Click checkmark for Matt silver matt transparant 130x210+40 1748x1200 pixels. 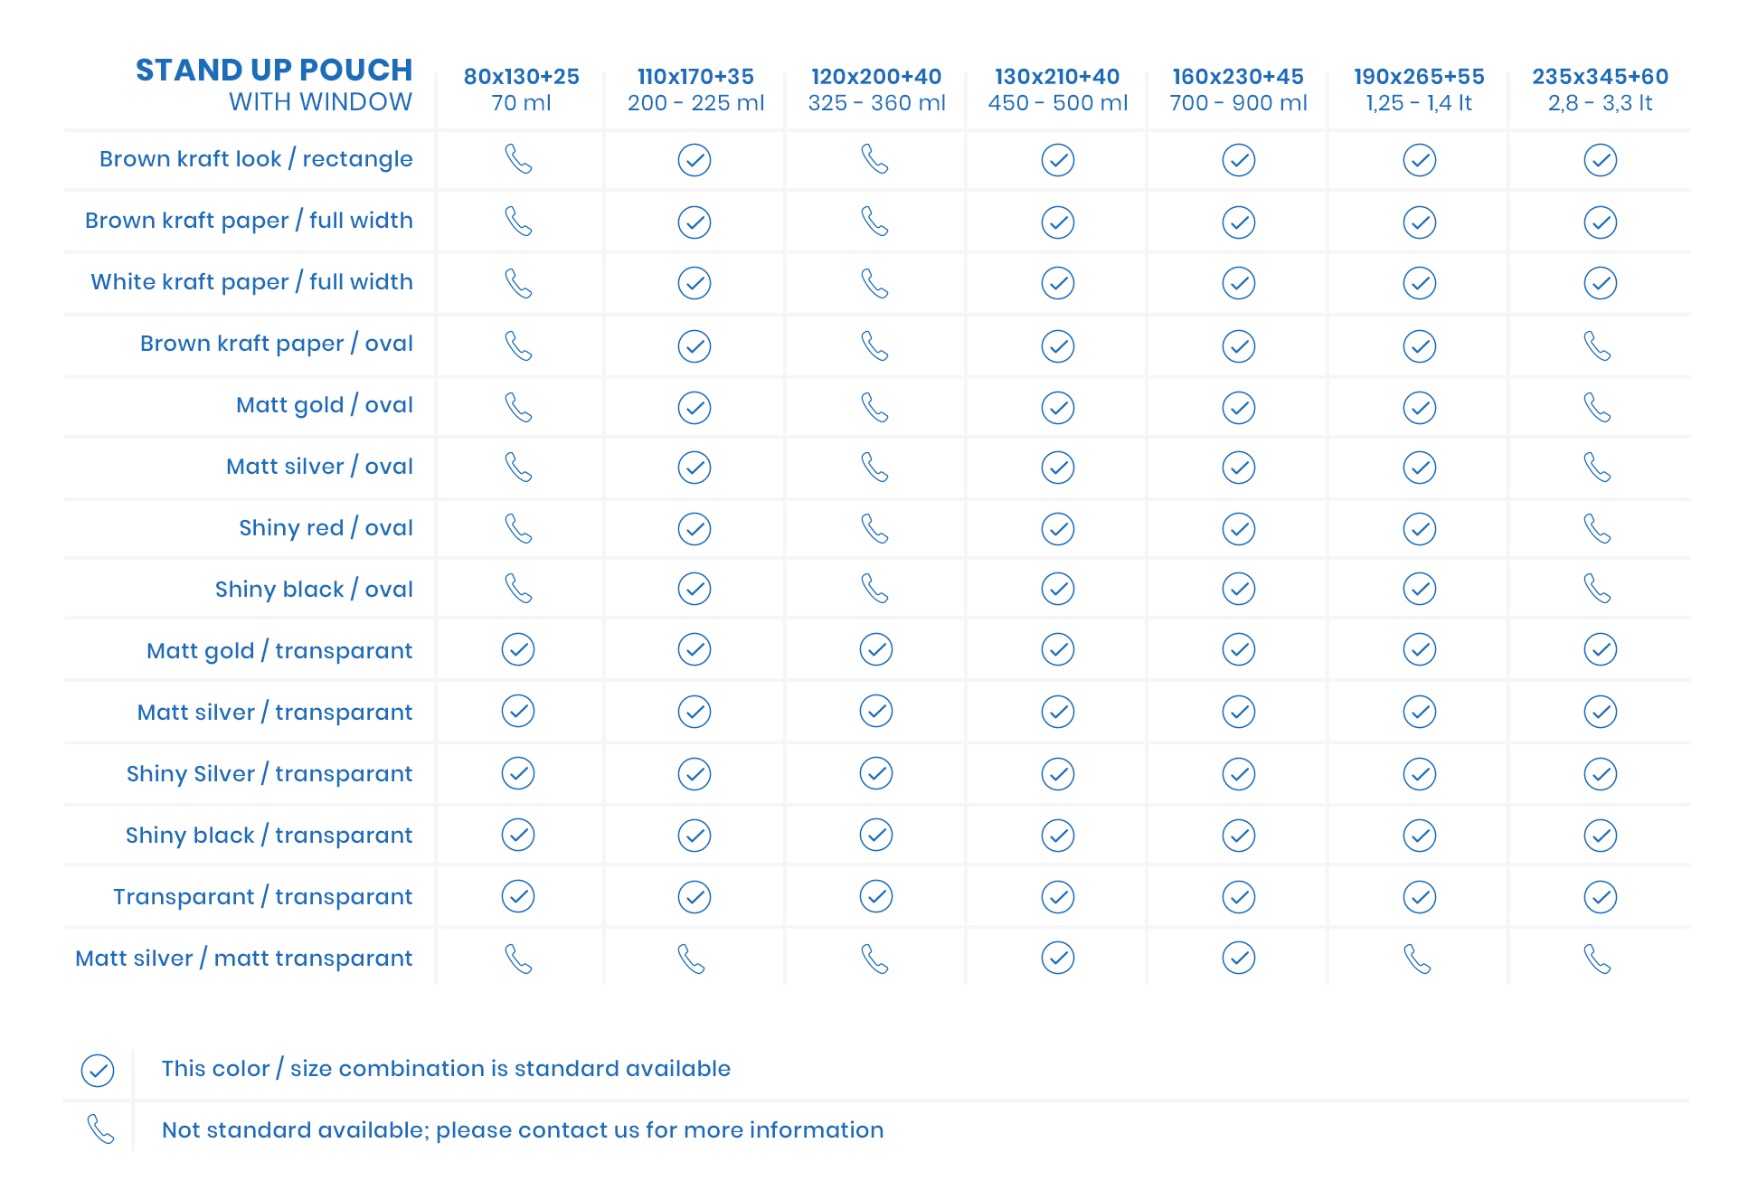click(1057, 958)
